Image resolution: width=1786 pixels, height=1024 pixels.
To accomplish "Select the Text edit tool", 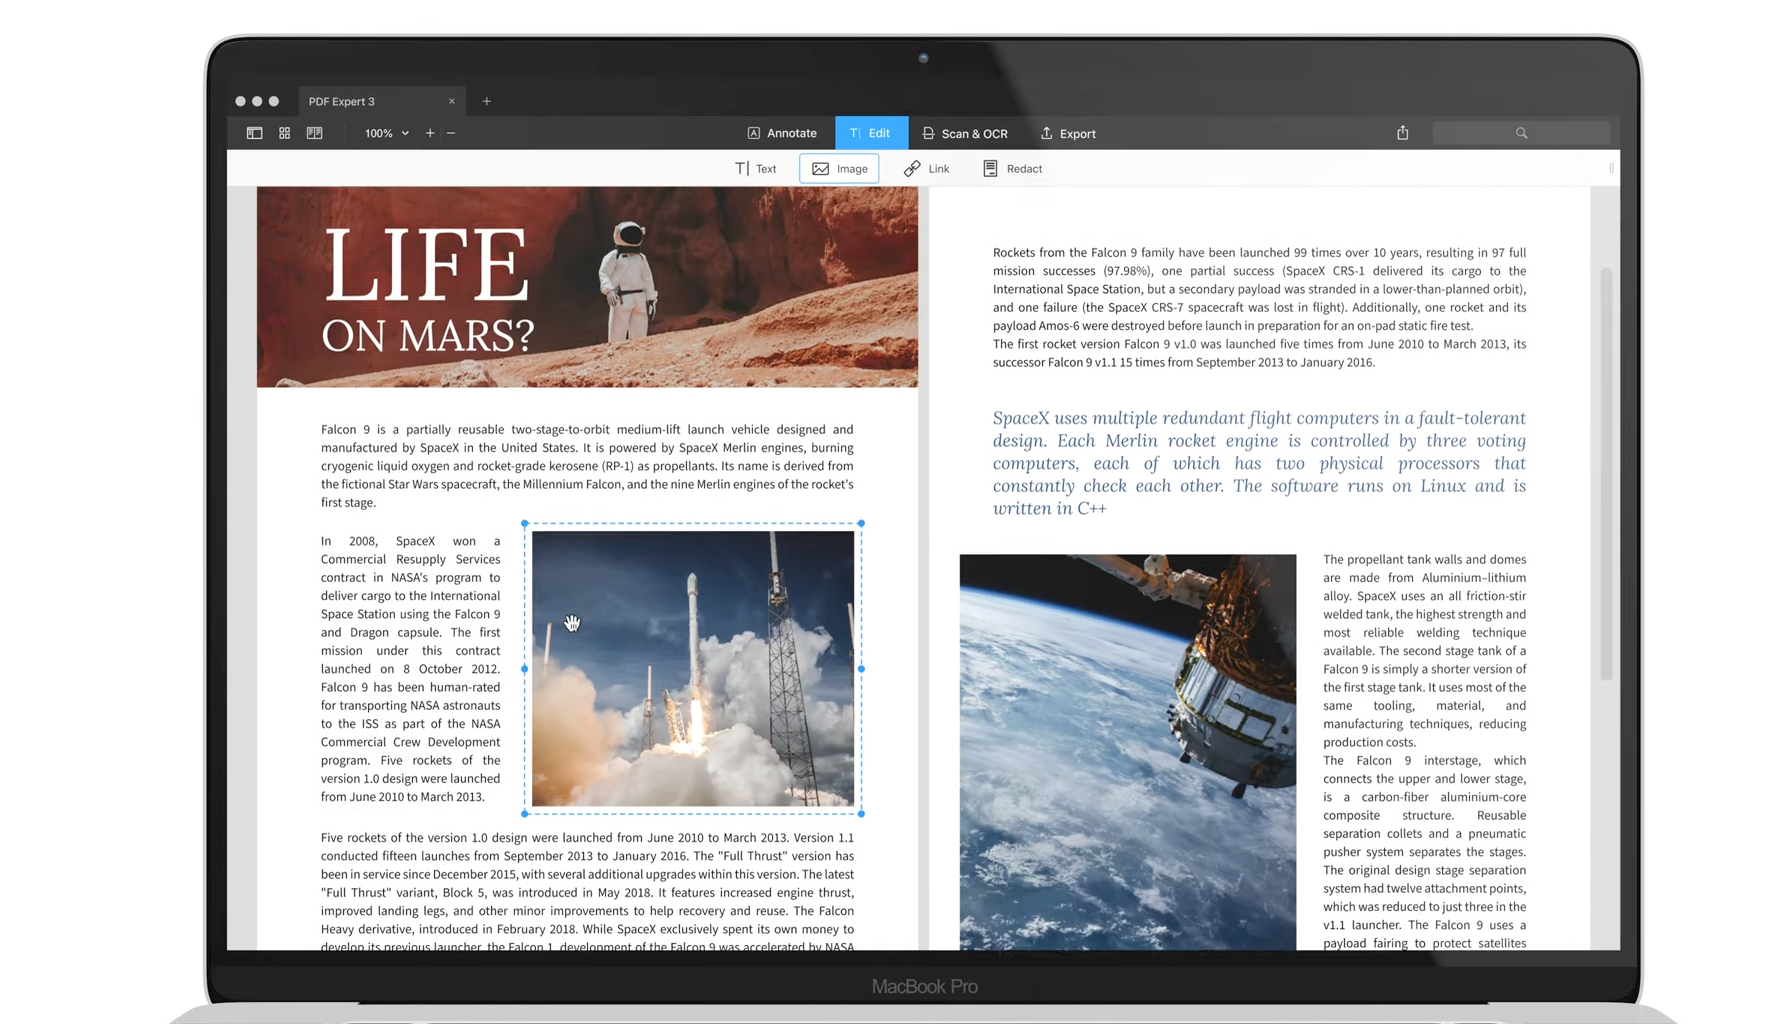I will pyautogui.click(x=756, y=169).
